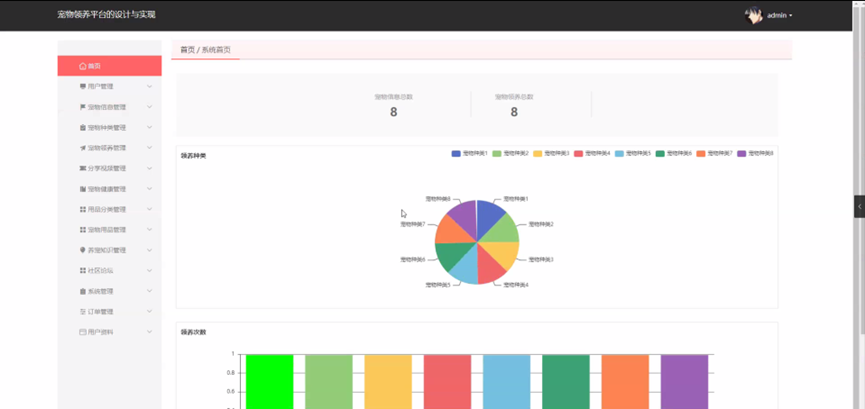Click the 宠物健康管理 sidebar icon
This screenshot has width=865, height=409.
click(x=83, y=189)
